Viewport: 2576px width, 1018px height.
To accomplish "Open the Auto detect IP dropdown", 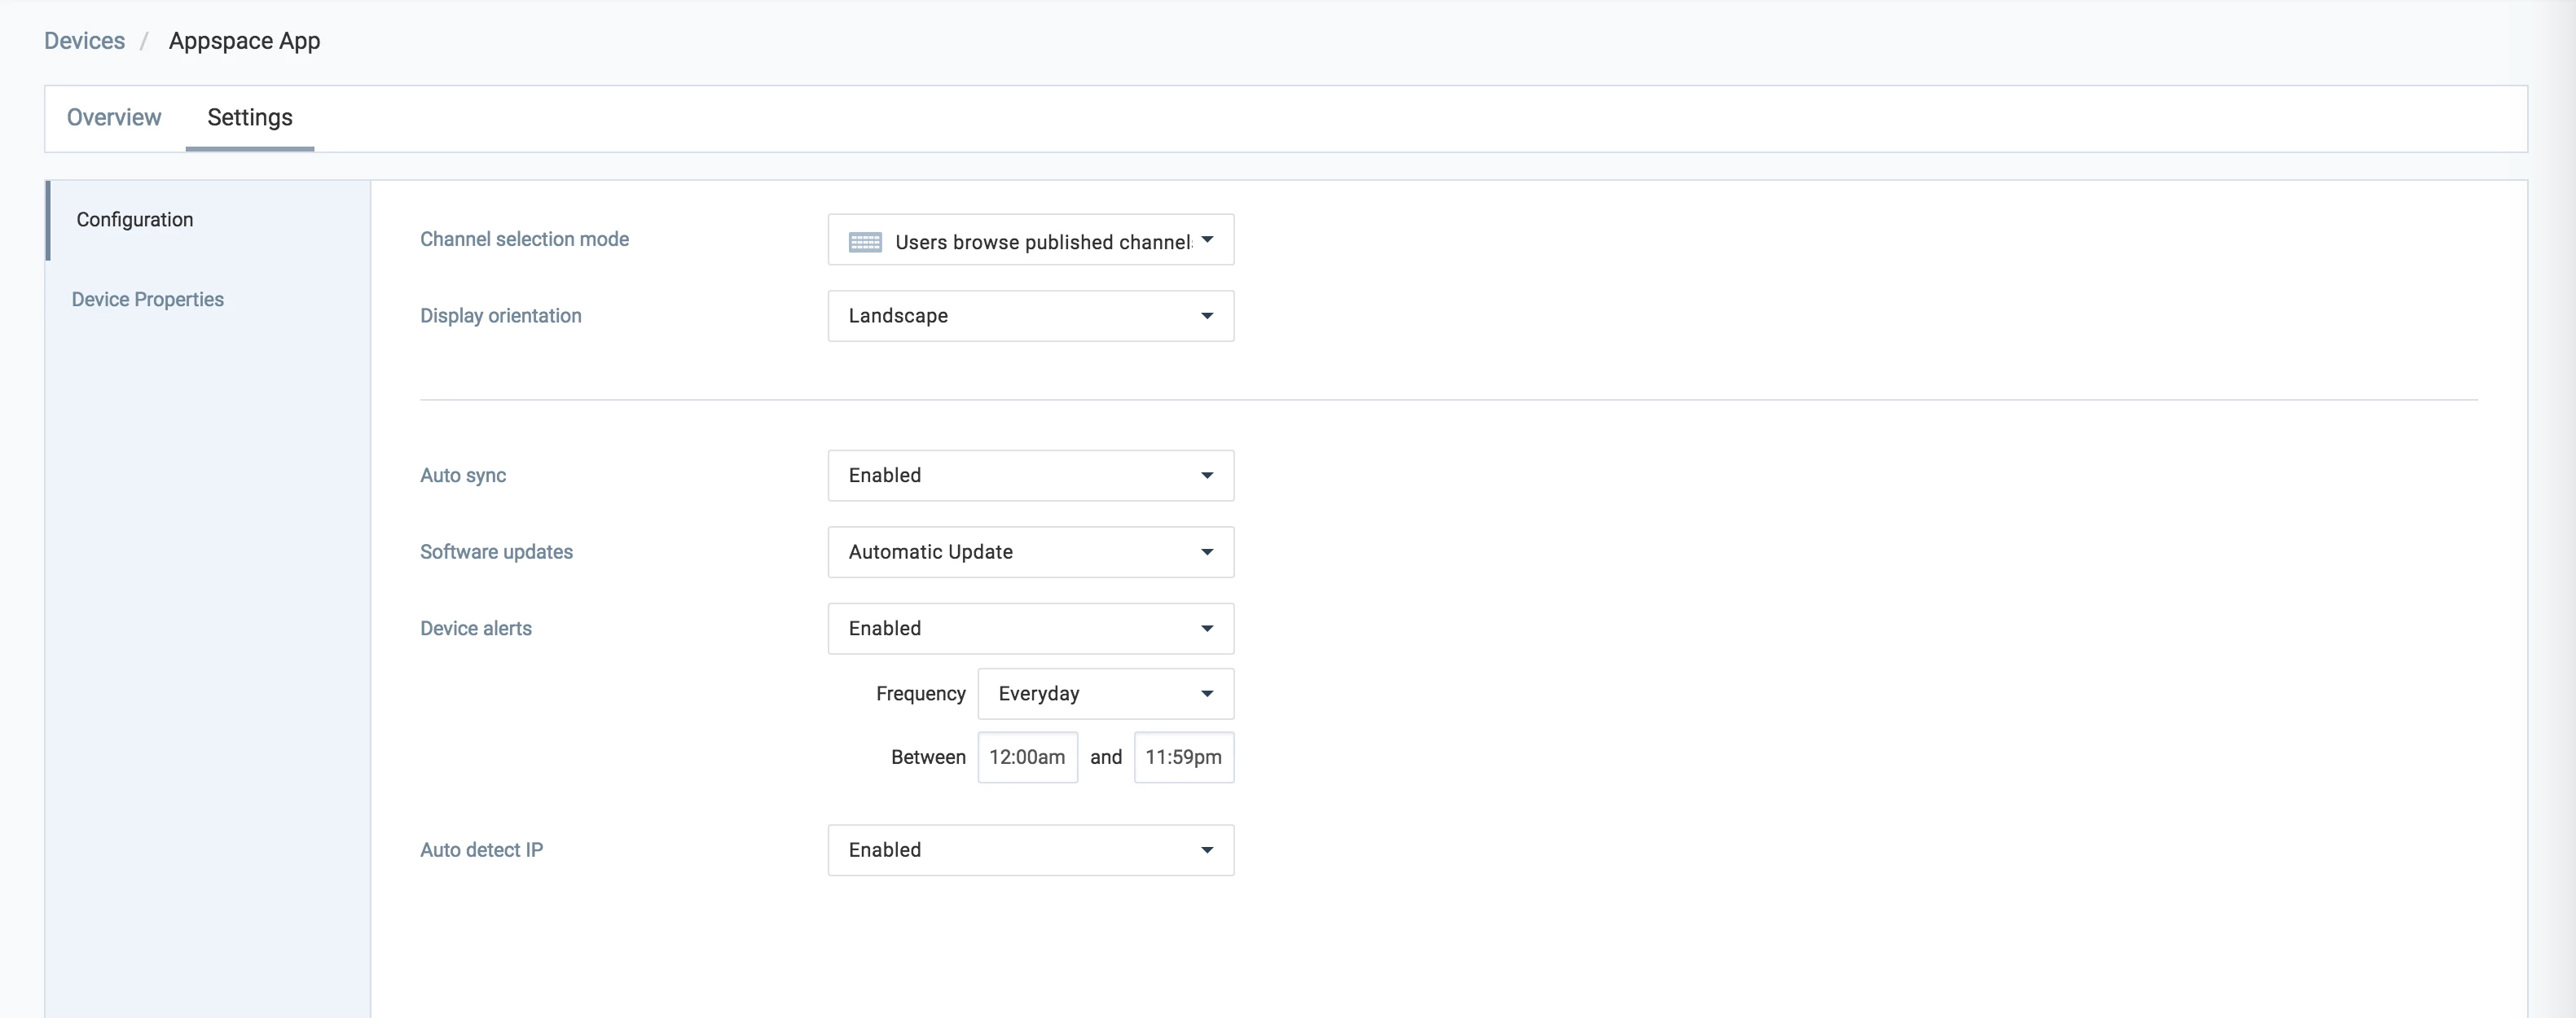I will click(1030, 850).
